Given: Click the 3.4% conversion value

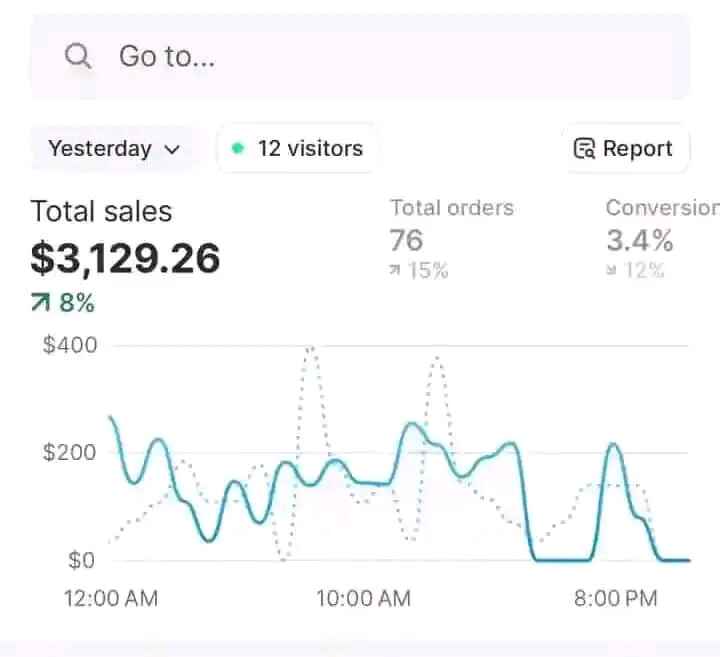Looking at the screenshot, I should [x=639, y=240].
